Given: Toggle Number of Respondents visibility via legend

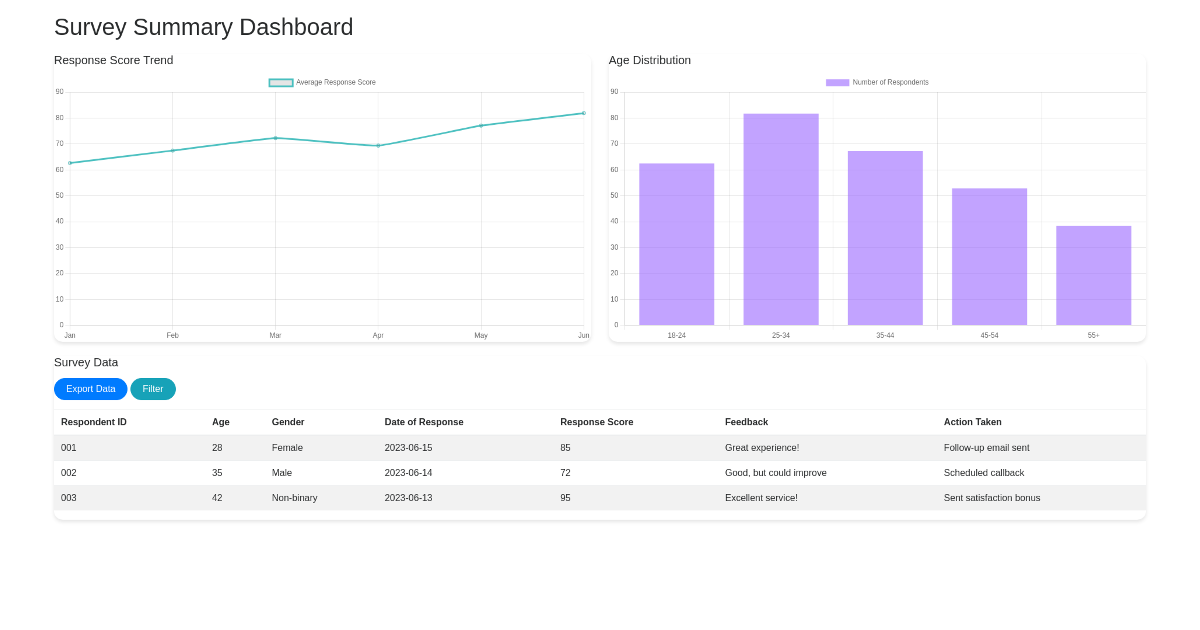Looking at the screenshot, I should [837, 82].
